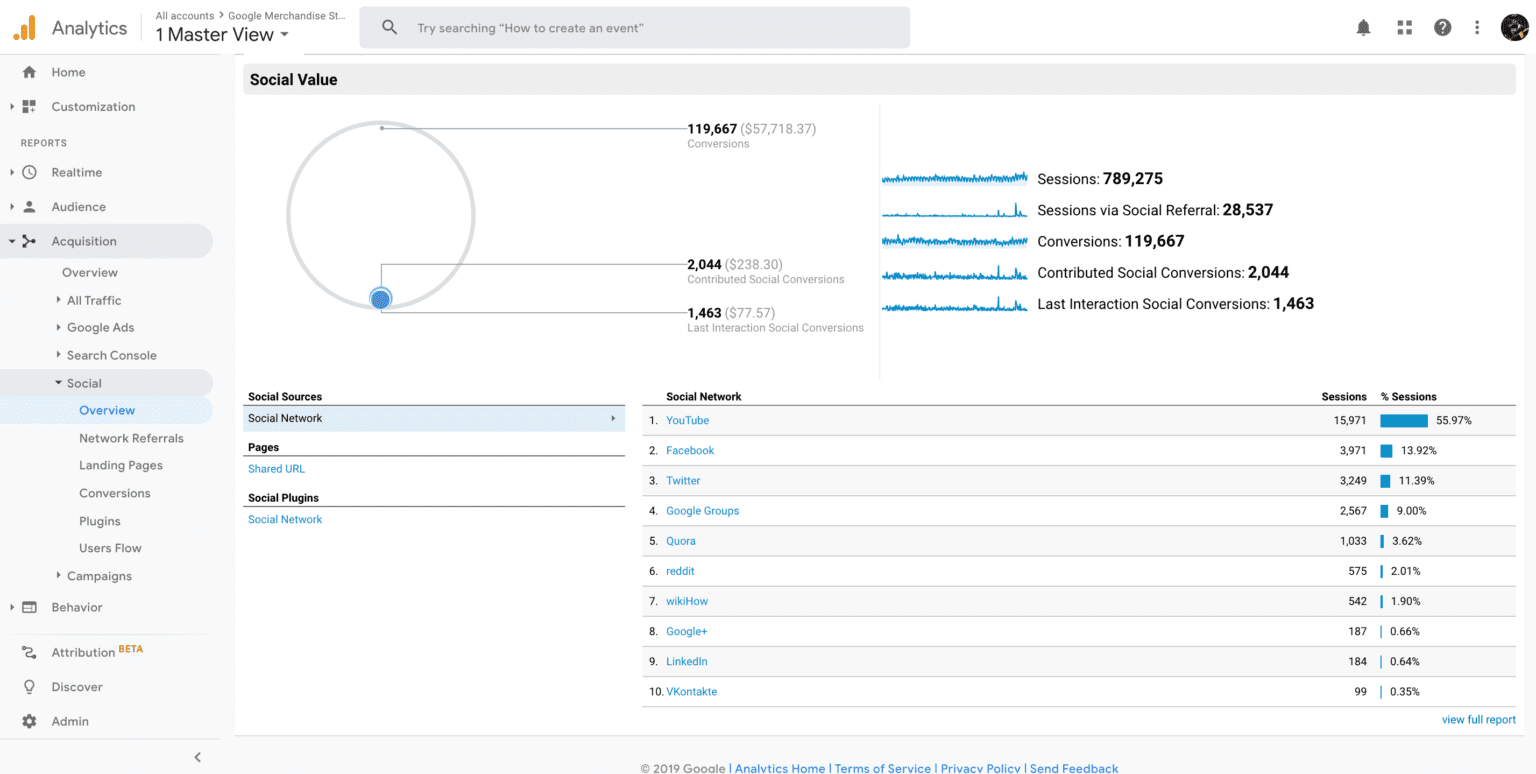Image resolution: width=1536 pixels, height=774 pixels.
Task: Collapse the Acquisition section arrow
Action: (11, 241)
